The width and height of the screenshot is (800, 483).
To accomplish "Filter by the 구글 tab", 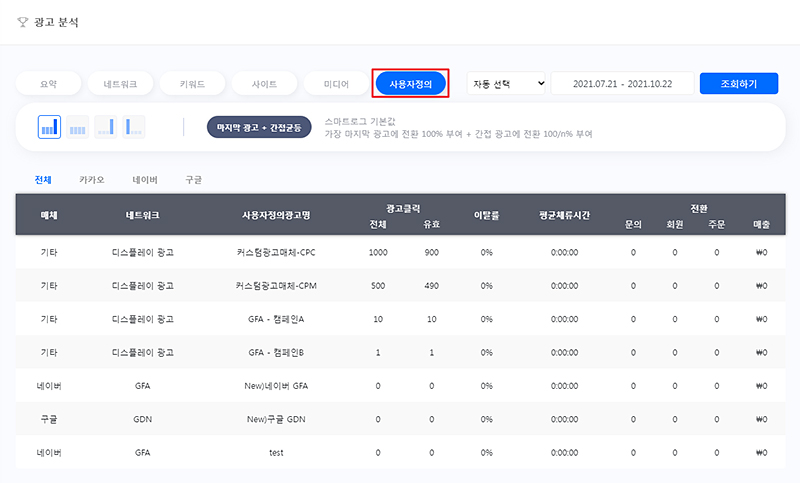I will click(193, 180).
